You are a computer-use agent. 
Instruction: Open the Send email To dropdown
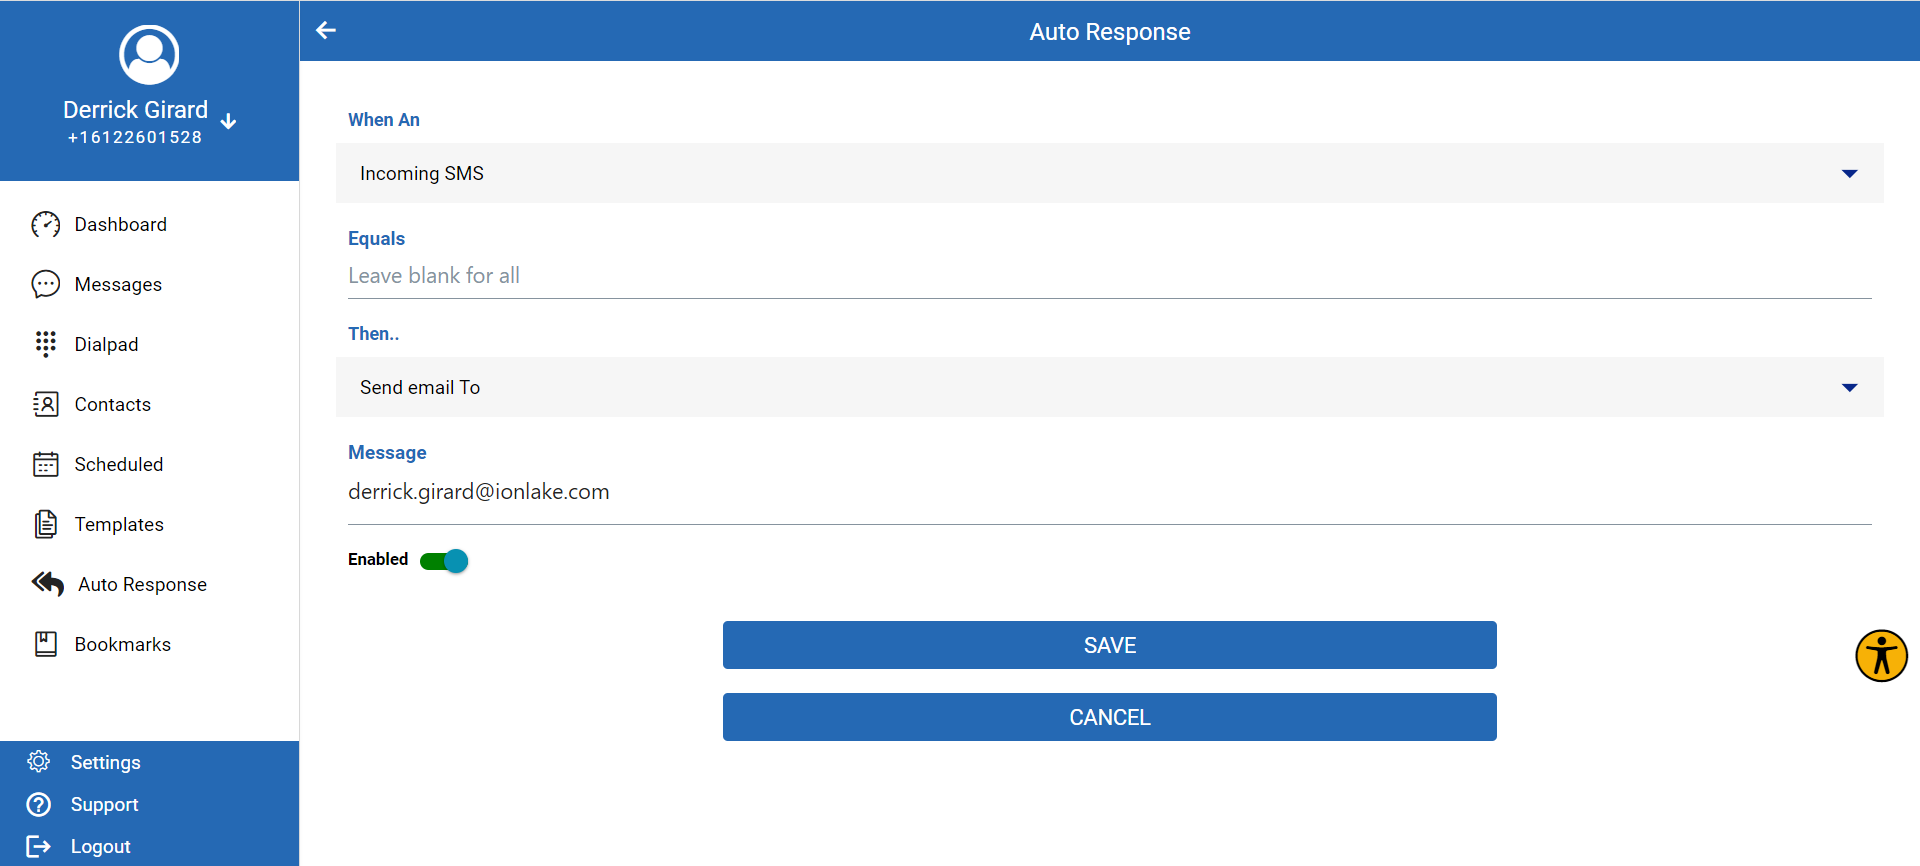(1109, 387)
